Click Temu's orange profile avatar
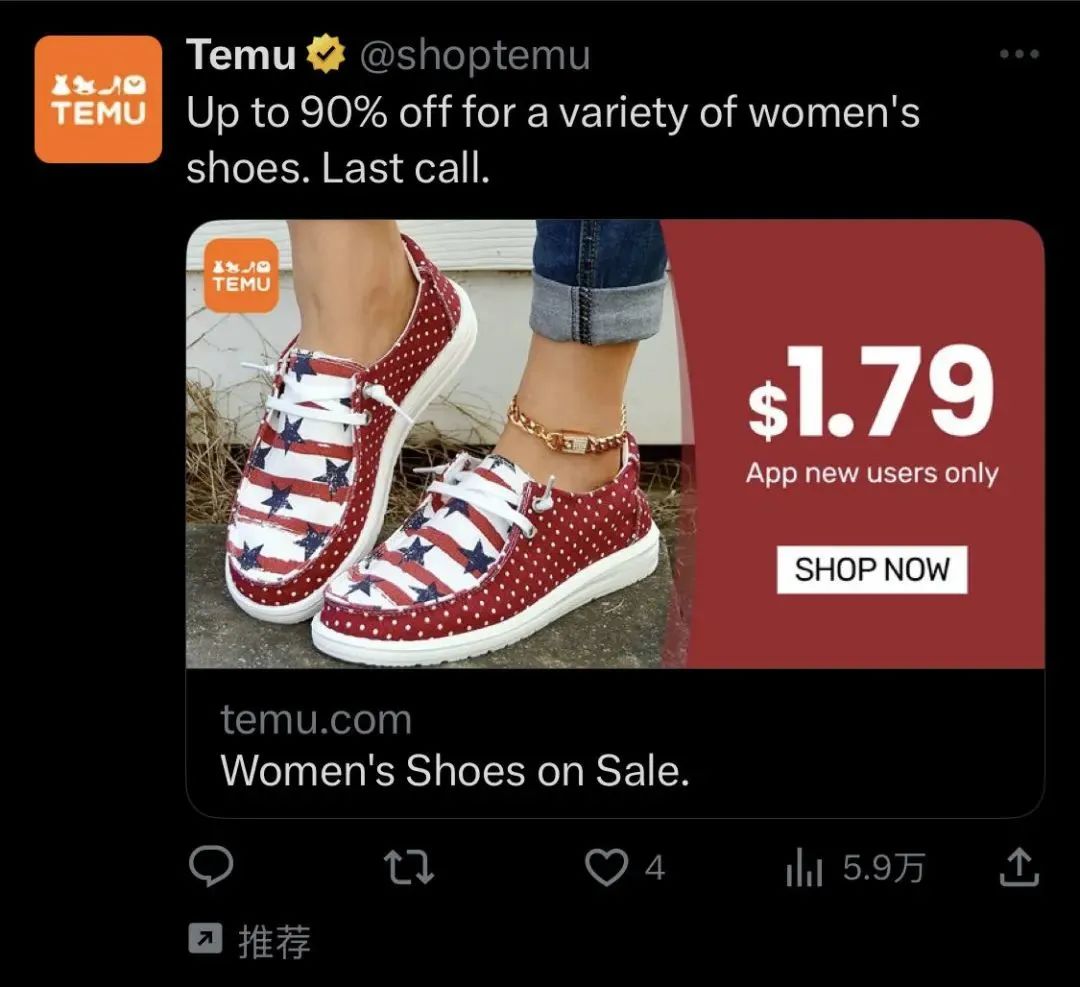The width and height of the screenshot is (1080, 987). point(98,99)
